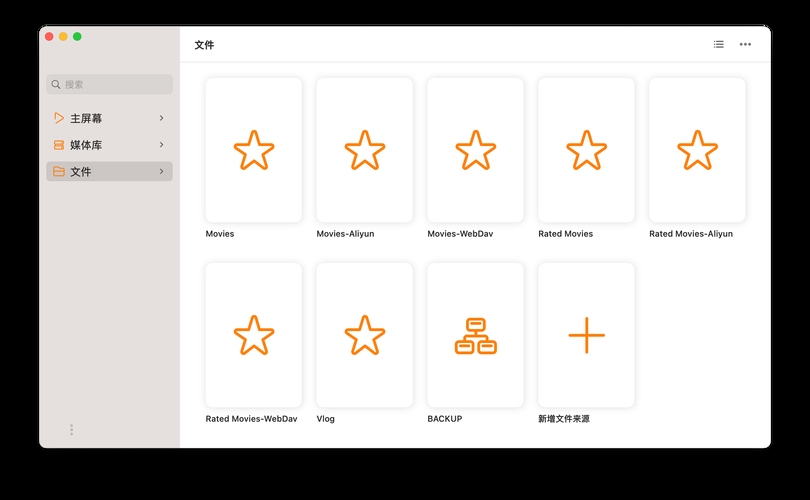Open the Rated Movies label
810x500 pixels.
pos(565,233)
